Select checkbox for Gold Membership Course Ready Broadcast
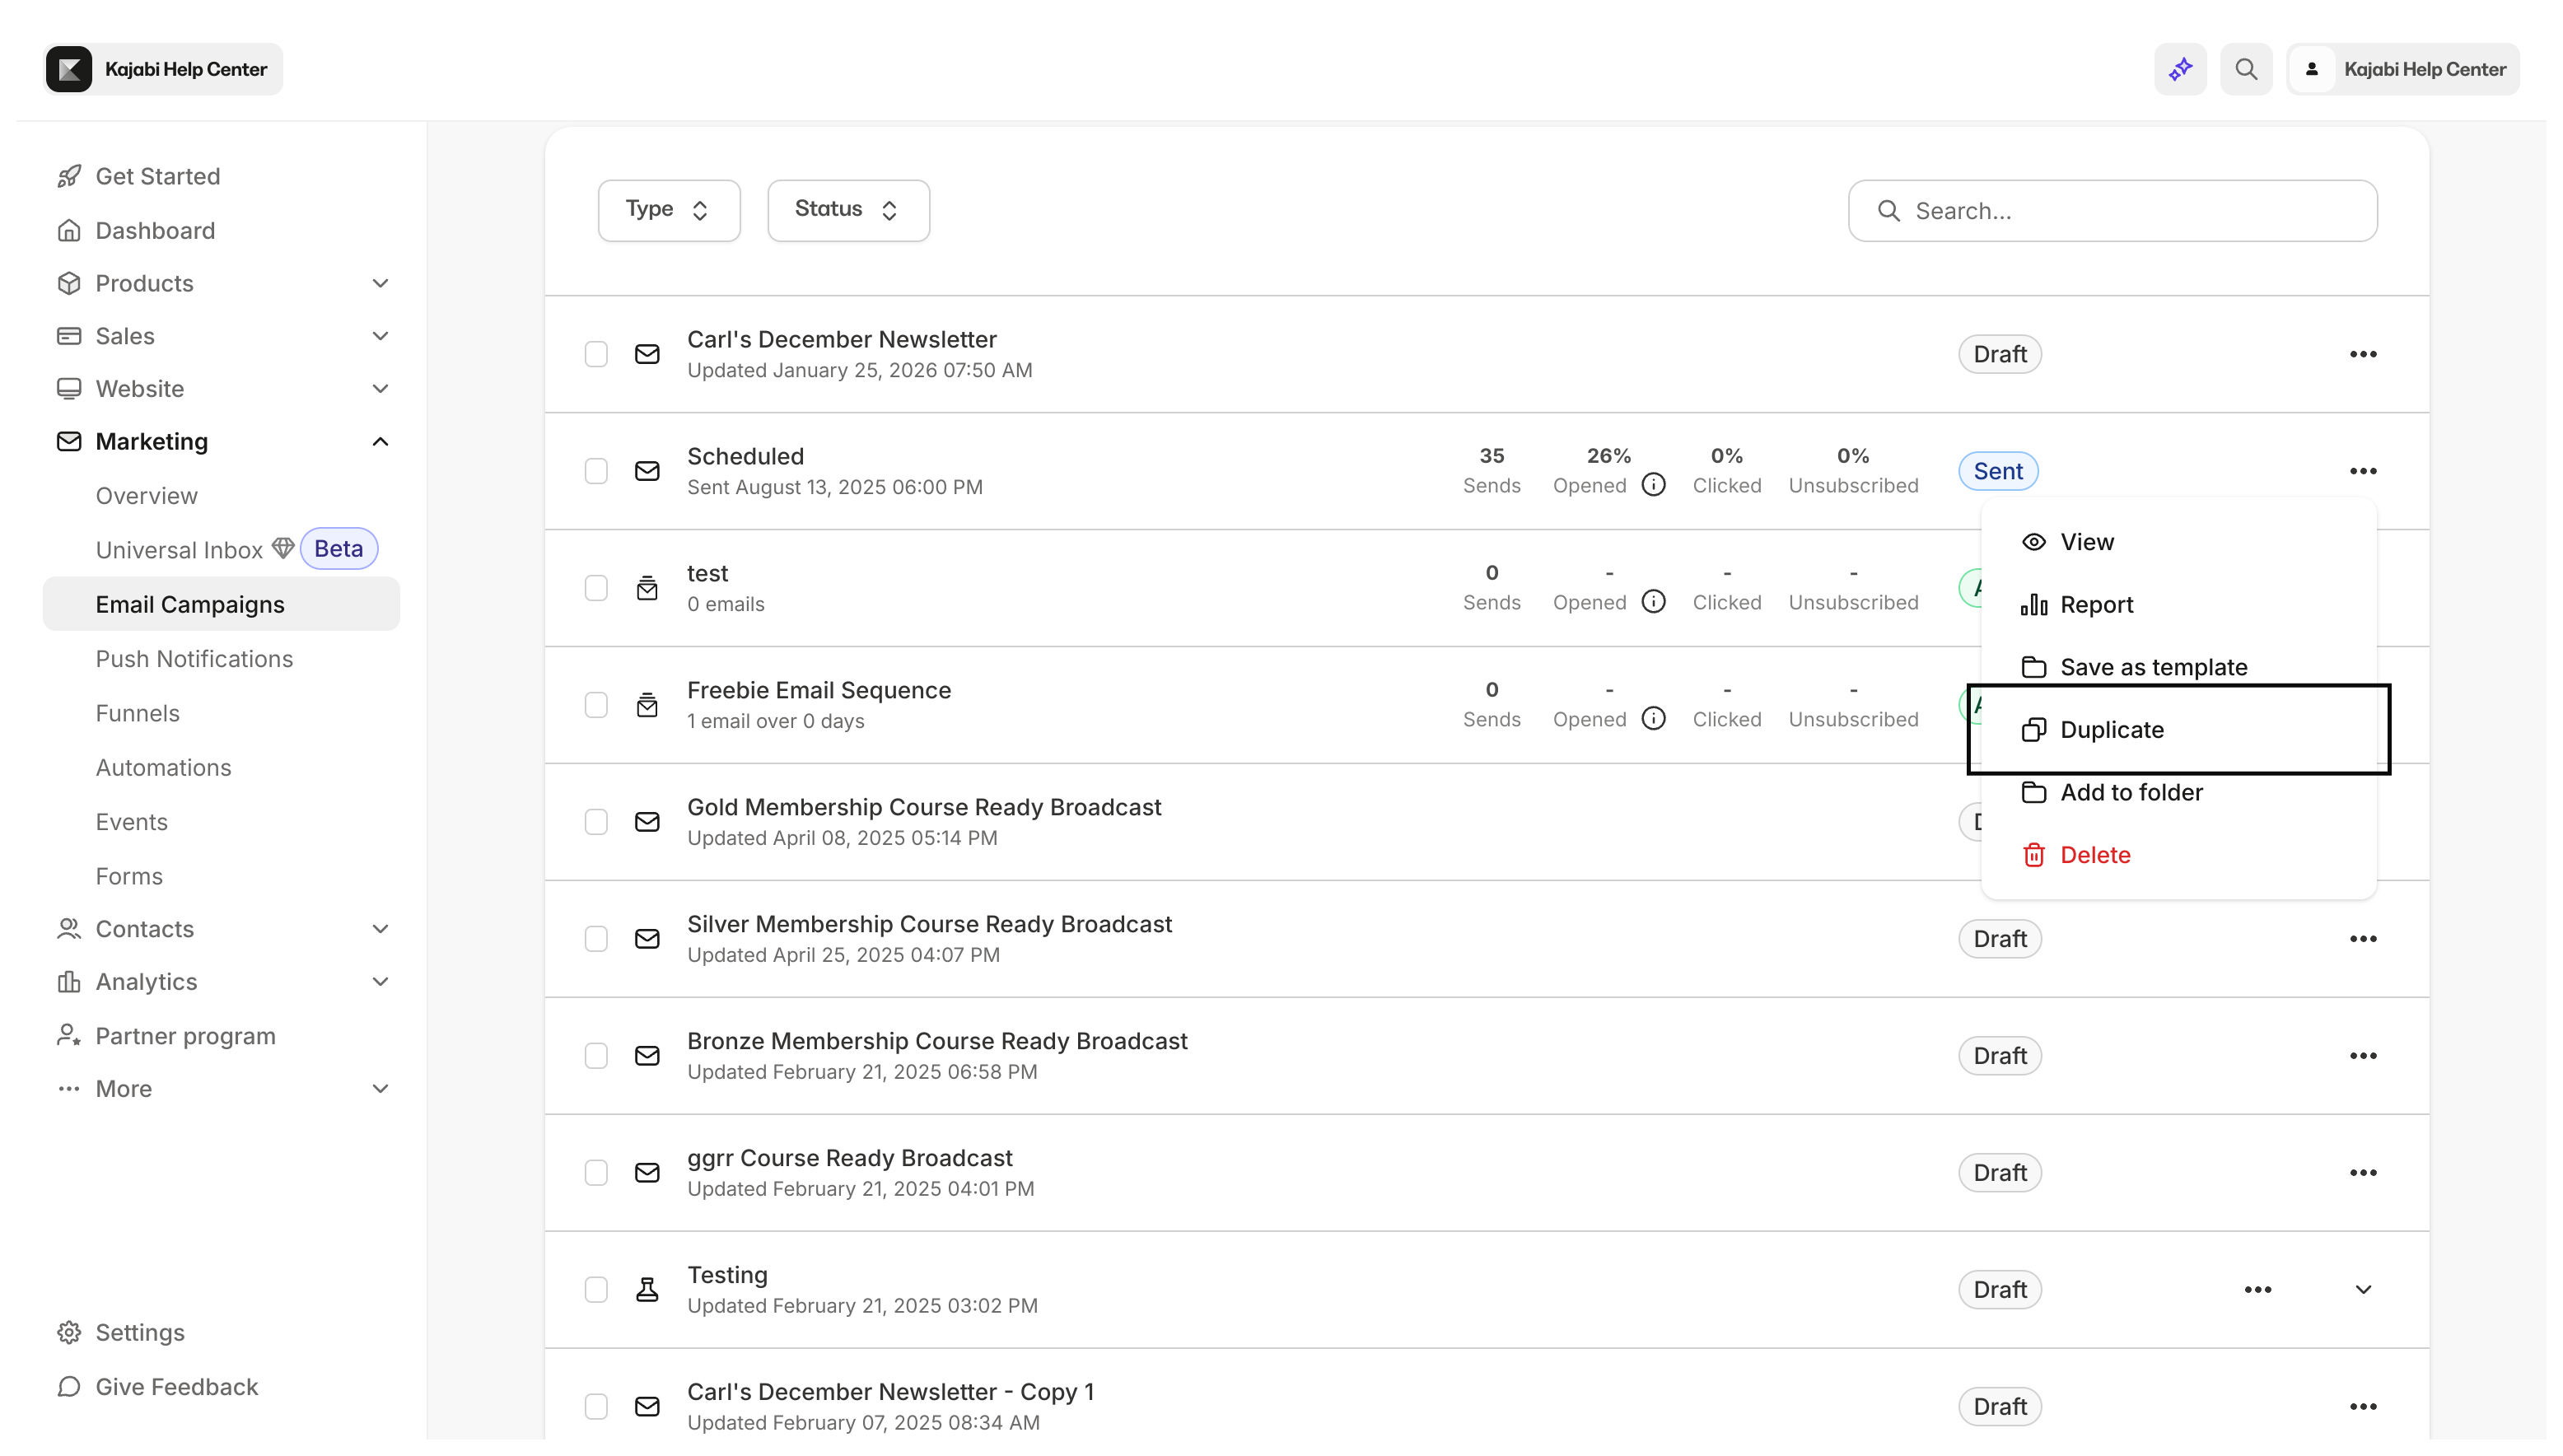 click(597, 821)
